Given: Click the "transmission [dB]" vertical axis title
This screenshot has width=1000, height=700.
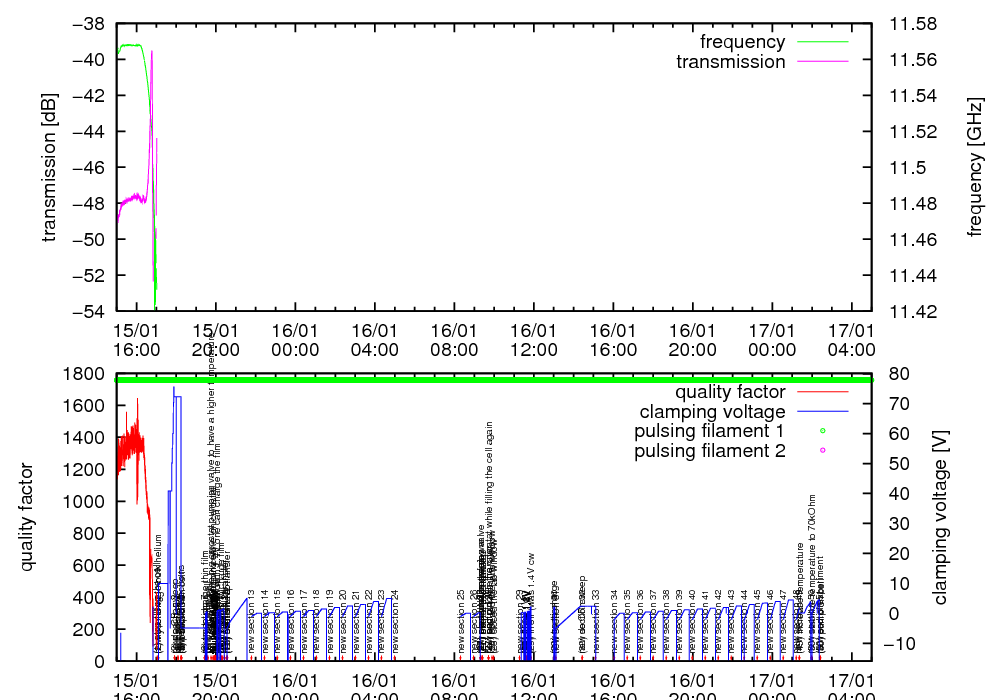Looking at the screenshot, I should 48,167.
